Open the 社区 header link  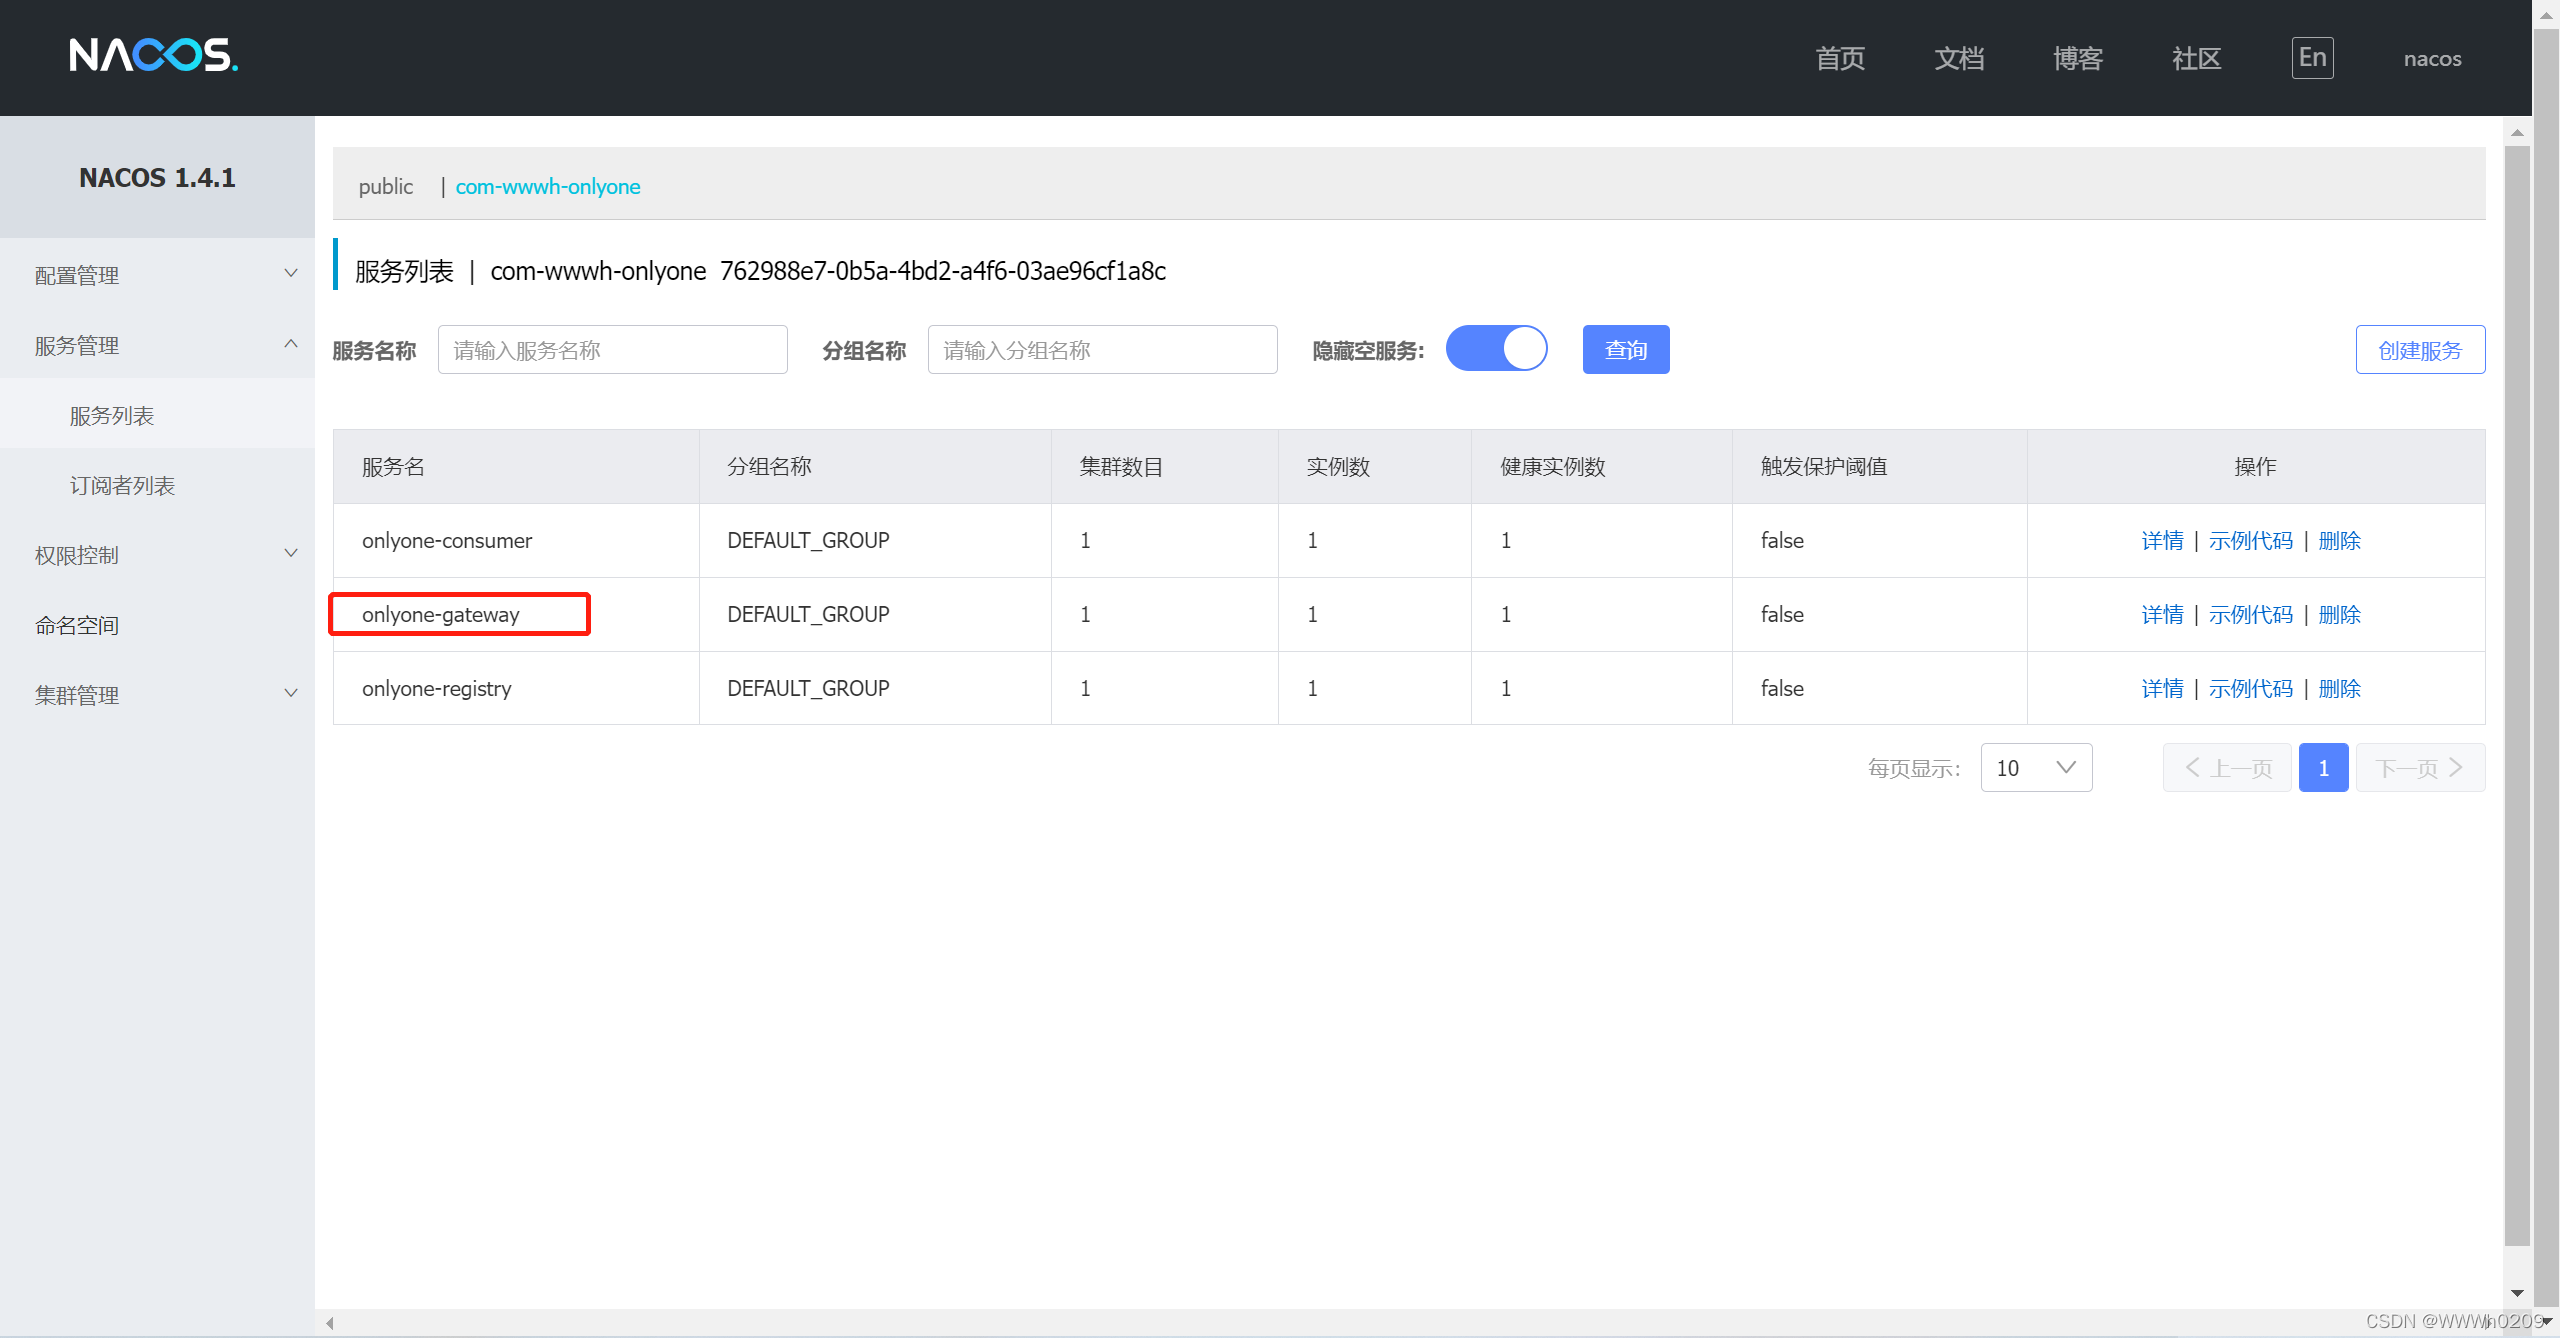(x=2197, y=59)
